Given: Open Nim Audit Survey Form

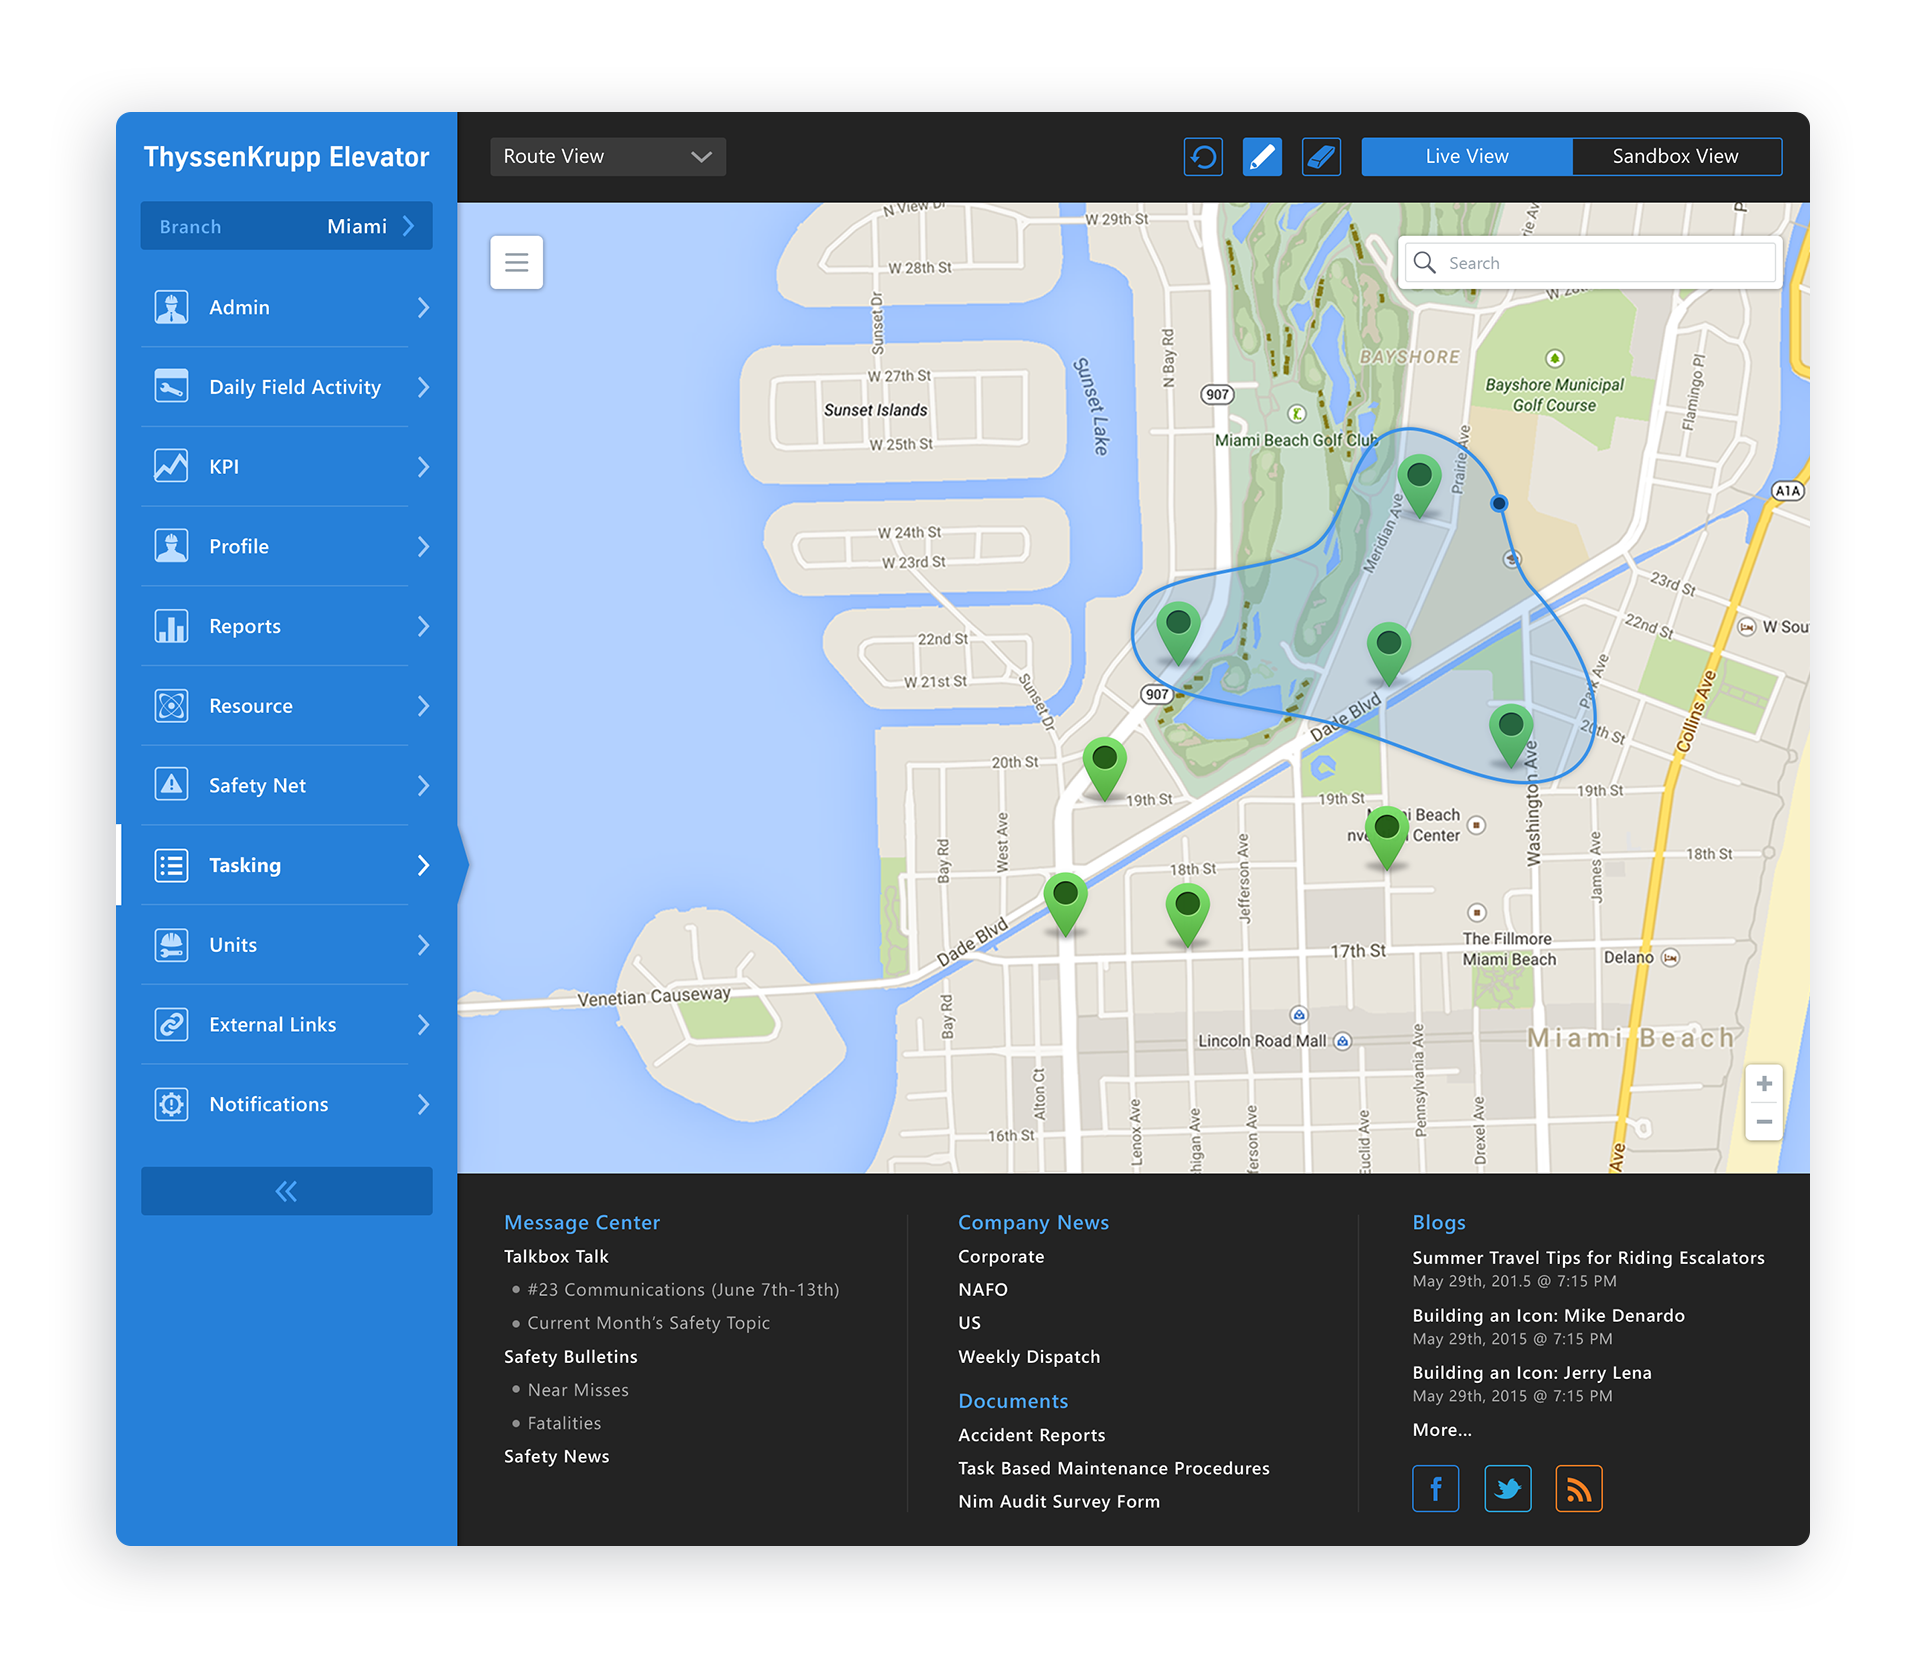Looking at the screenshot, I should click(1059, 1502).
